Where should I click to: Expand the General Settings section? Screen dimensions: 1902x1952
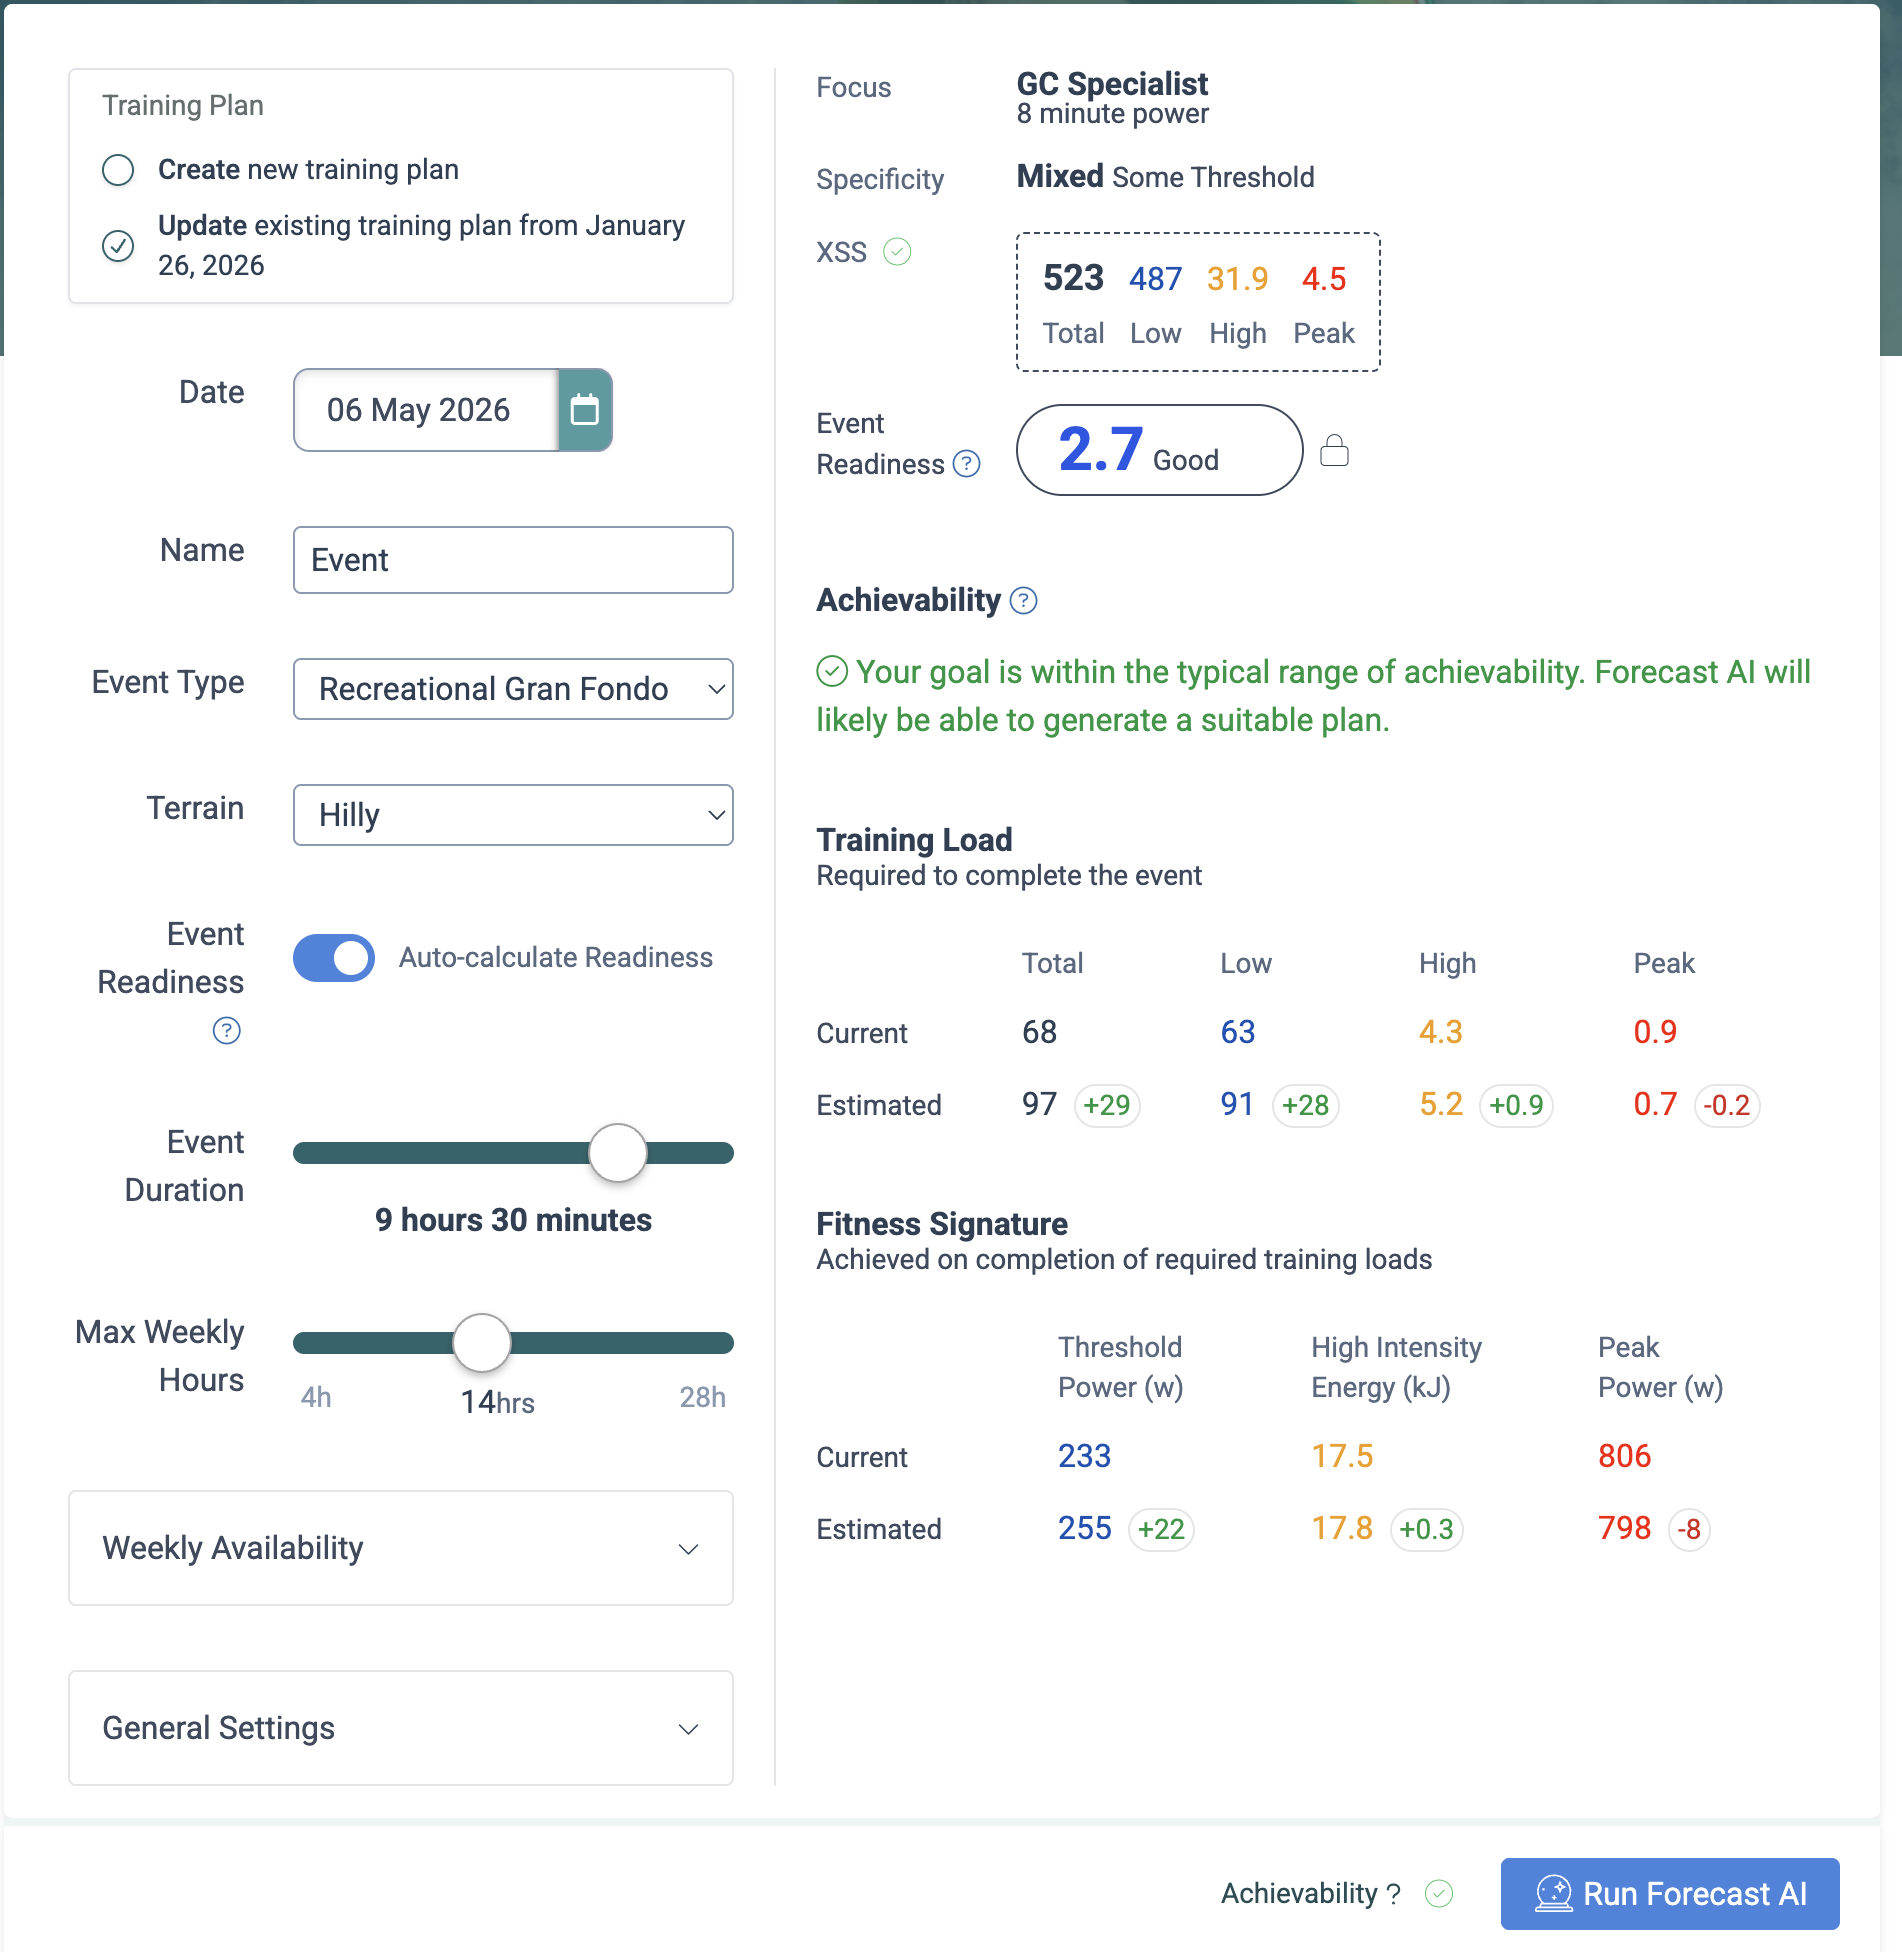(400, 1728)
